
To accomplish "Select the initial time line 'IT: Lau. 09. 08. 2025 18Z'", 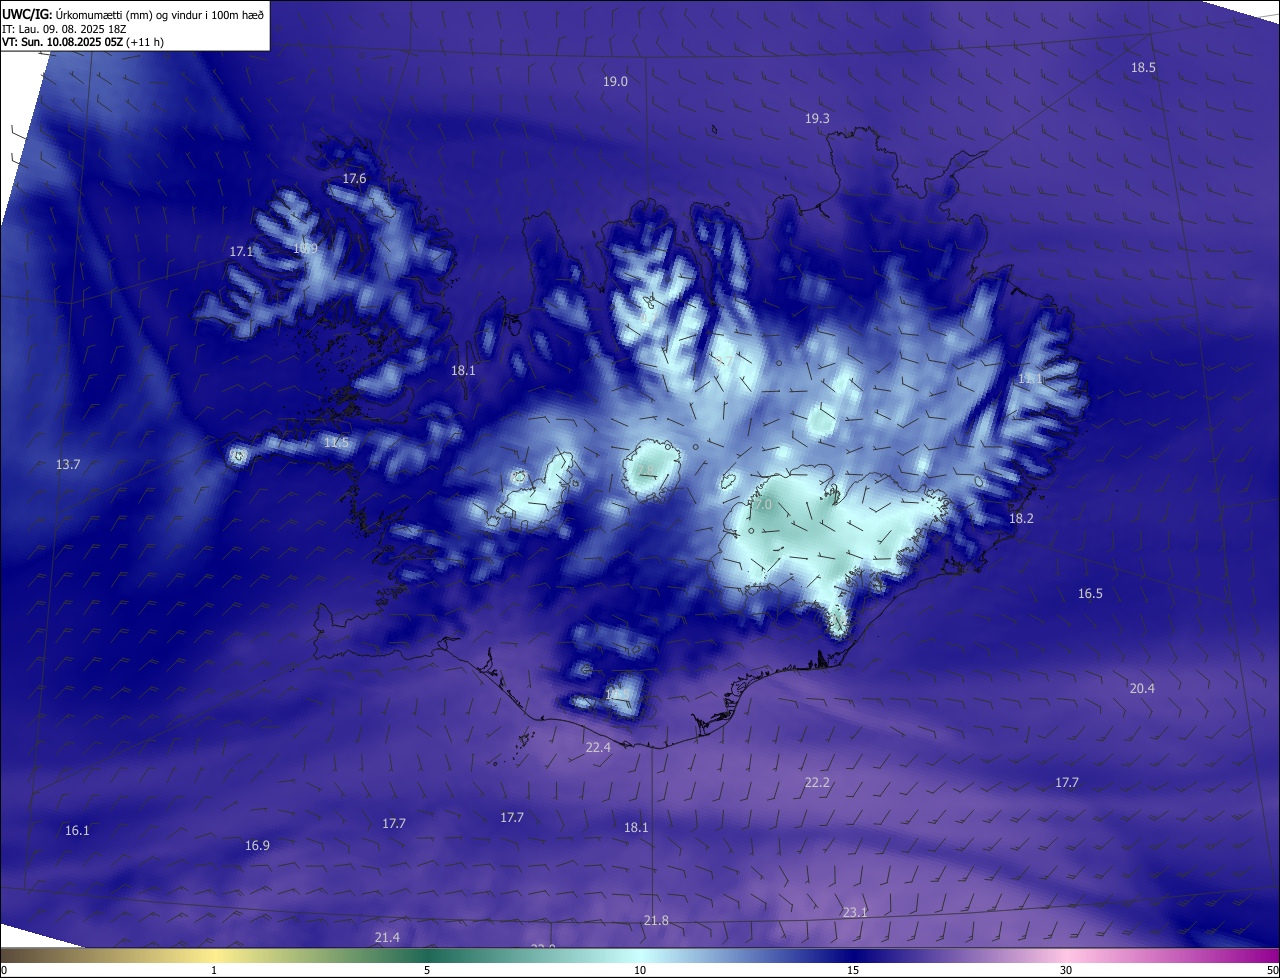I will 65,29.
